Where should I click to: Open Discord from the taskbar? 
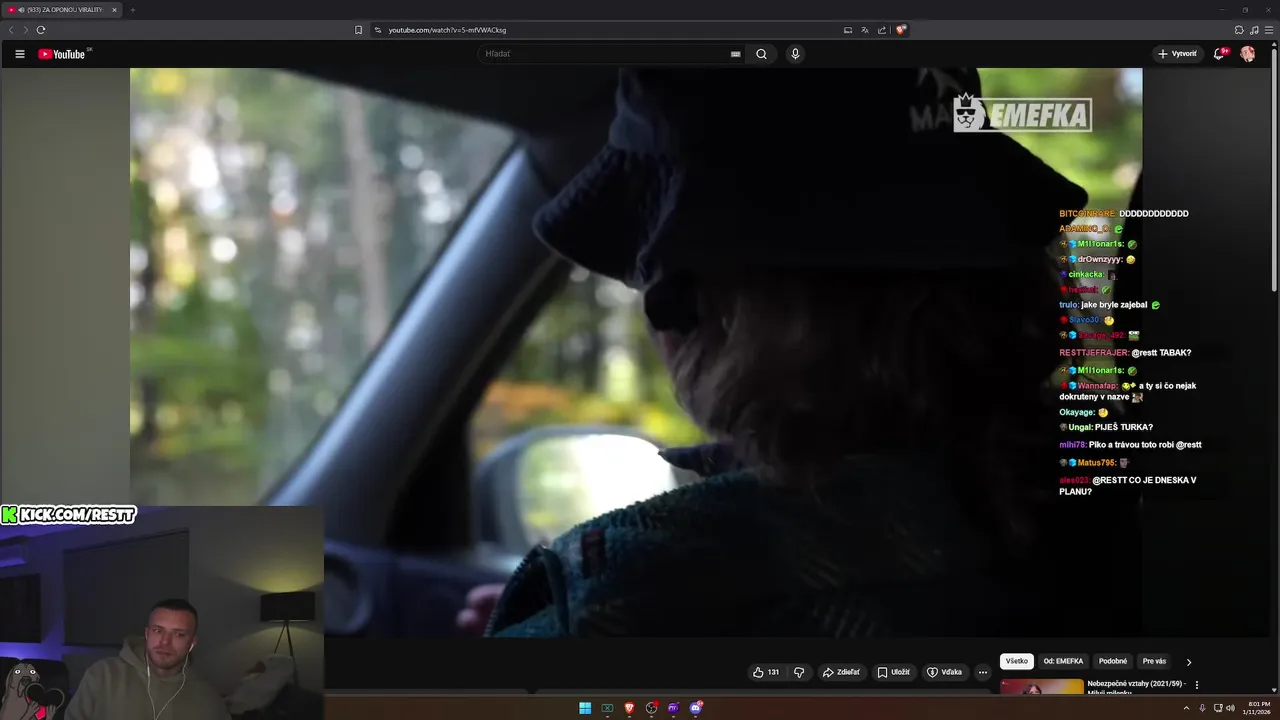pos(696,708)
